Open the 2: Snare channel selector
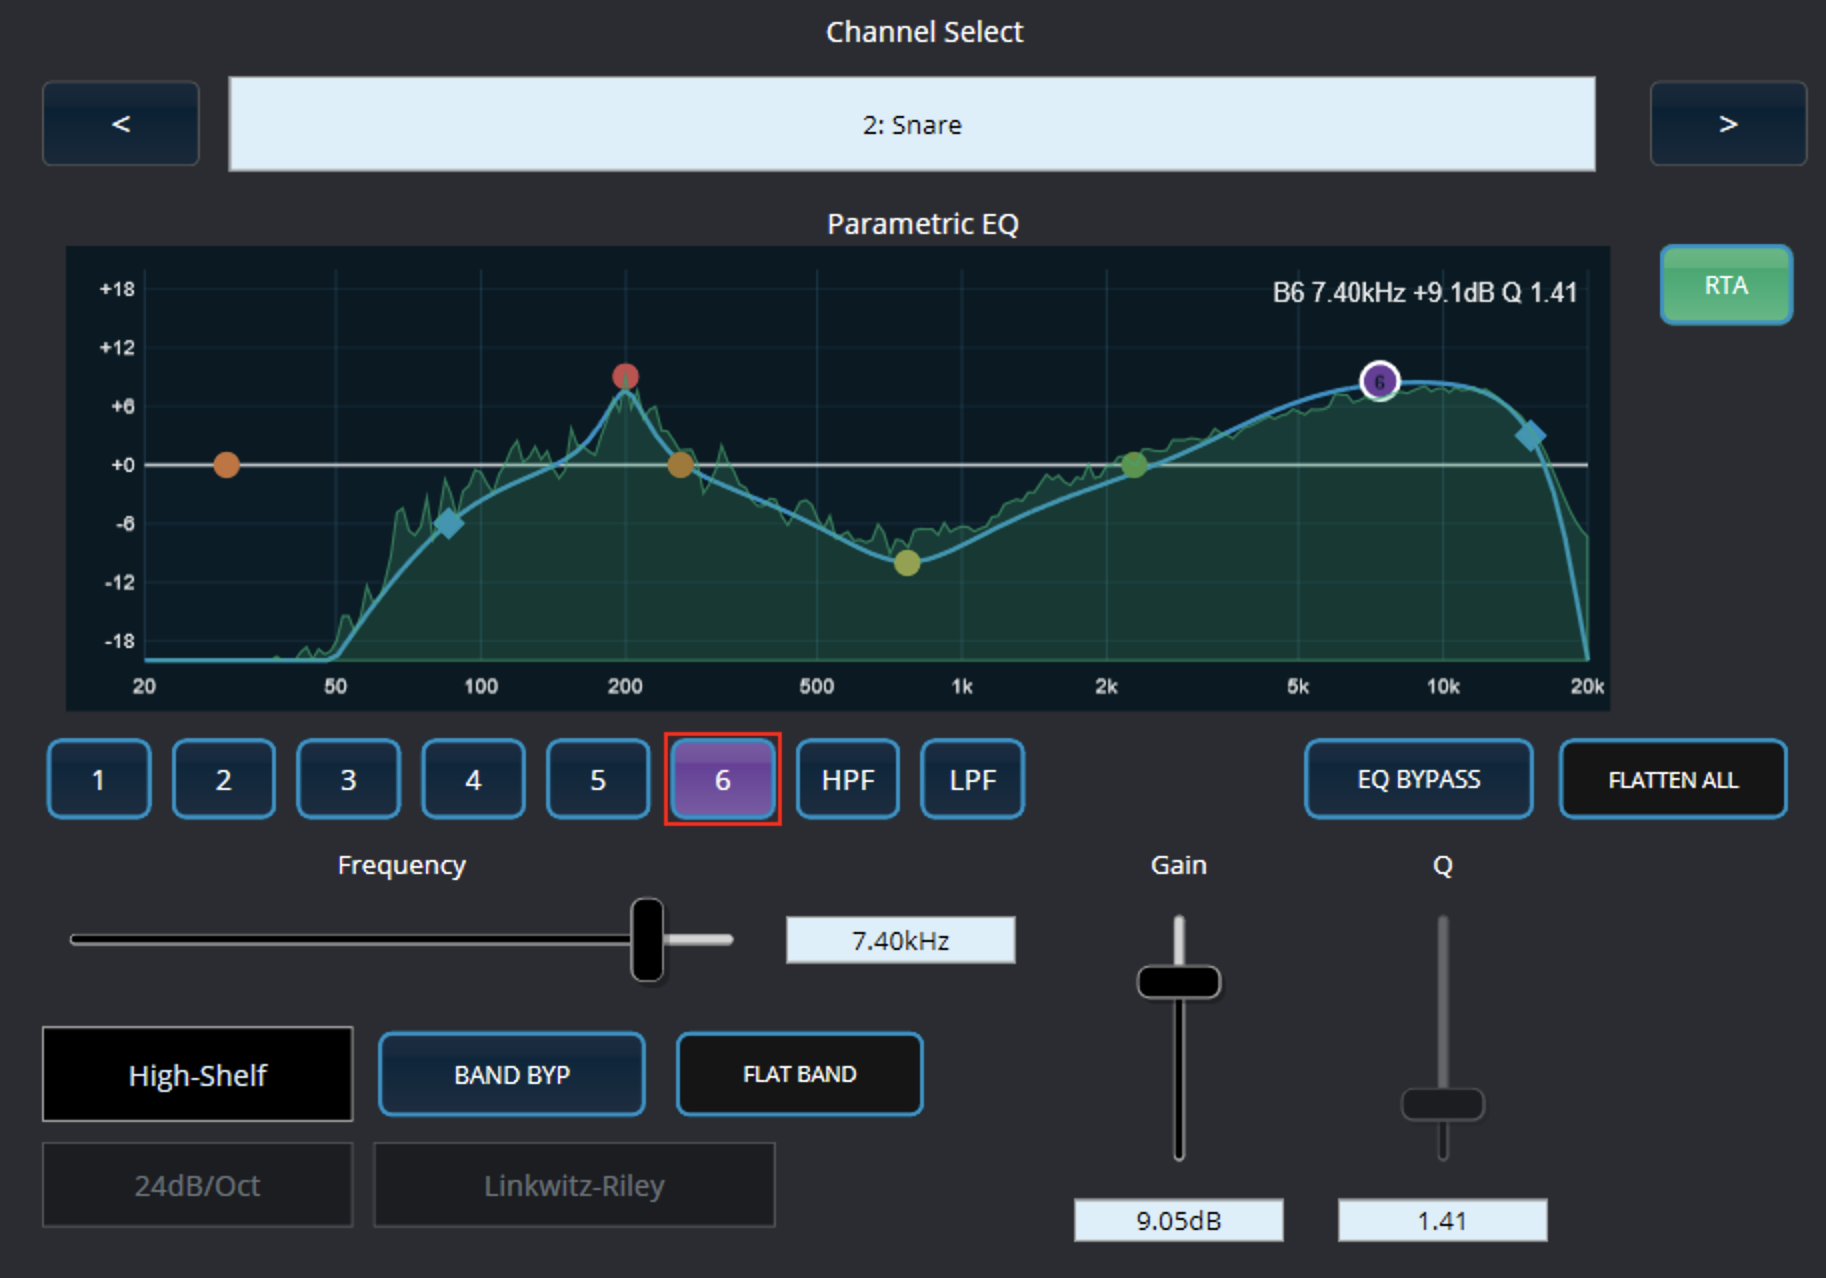Screen dimensions: 1826x1278 [912, 124]
